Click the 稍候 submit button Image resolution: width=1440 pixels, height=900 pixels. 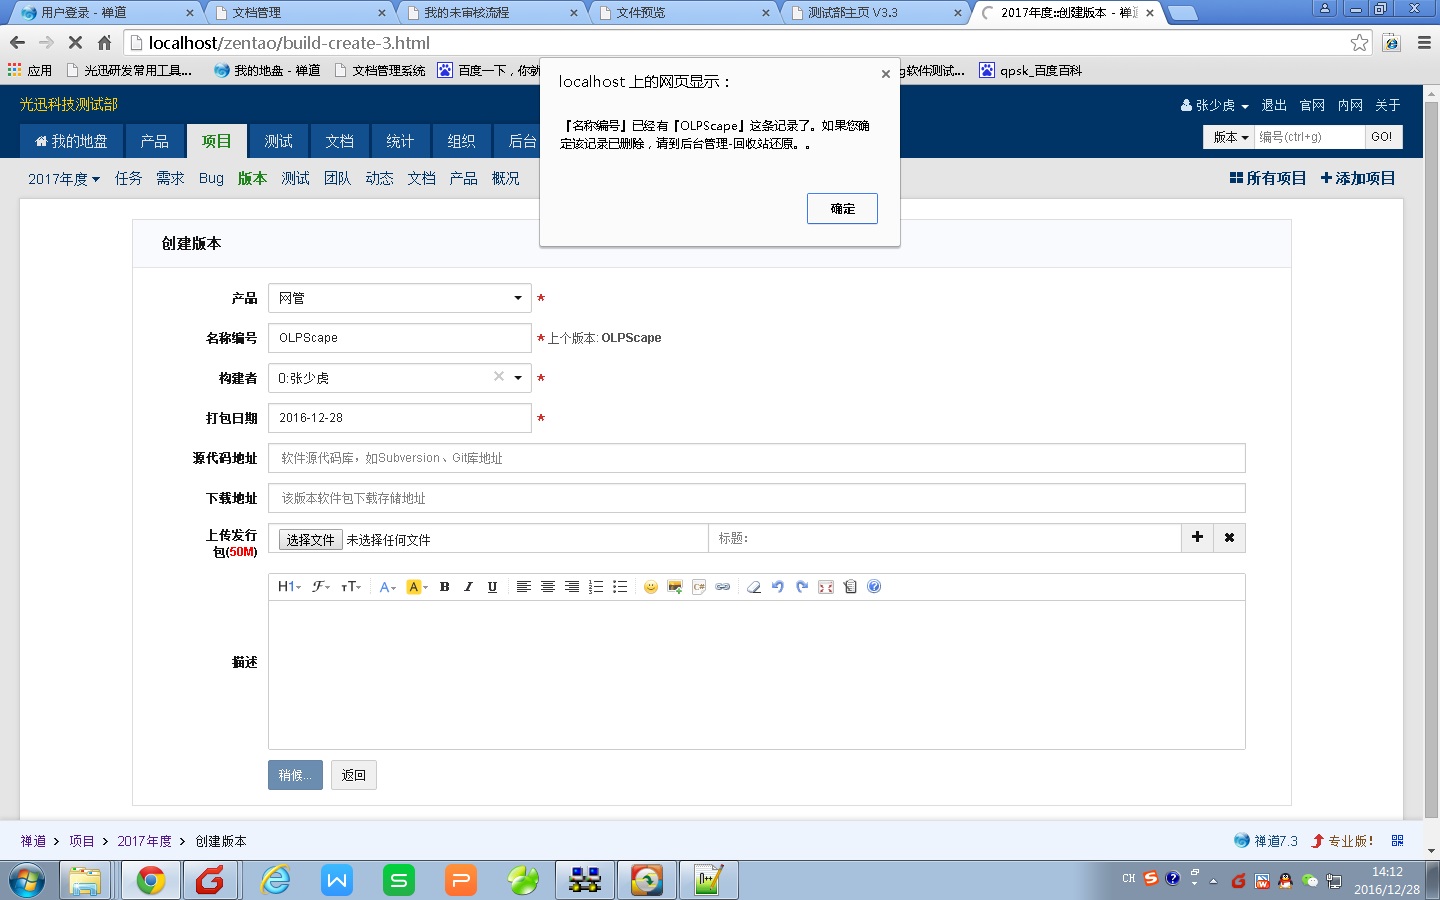tap(295, 775)
